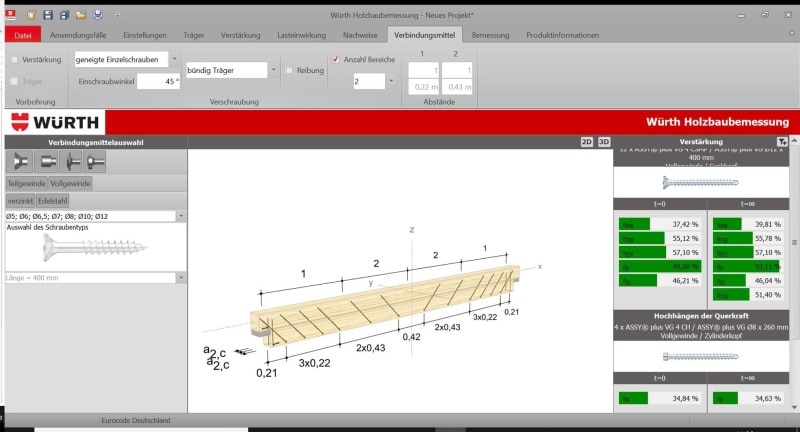Enable the Reibung checkbox
This screenshot has width=800, height=432.
289,70
